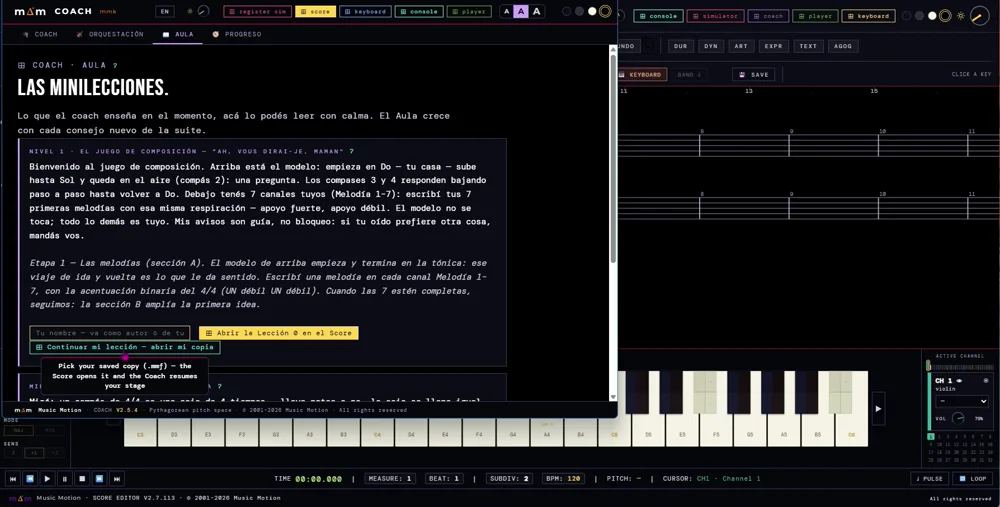Switch language with the EN button
The width and height of the screenshot is (1000, 507).
point(165,11)
